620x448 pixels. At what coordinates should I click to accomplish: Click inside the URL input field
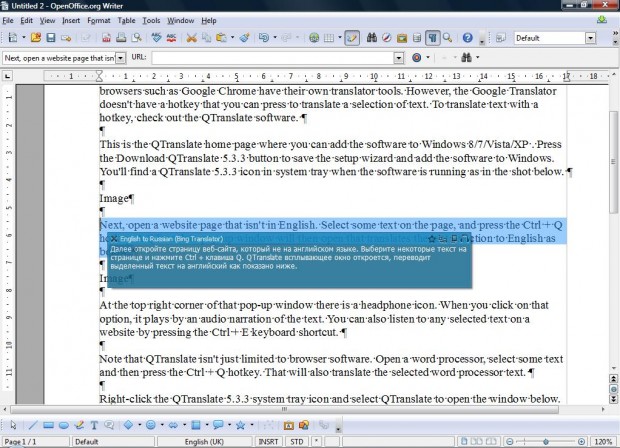[x=273, y=58]
